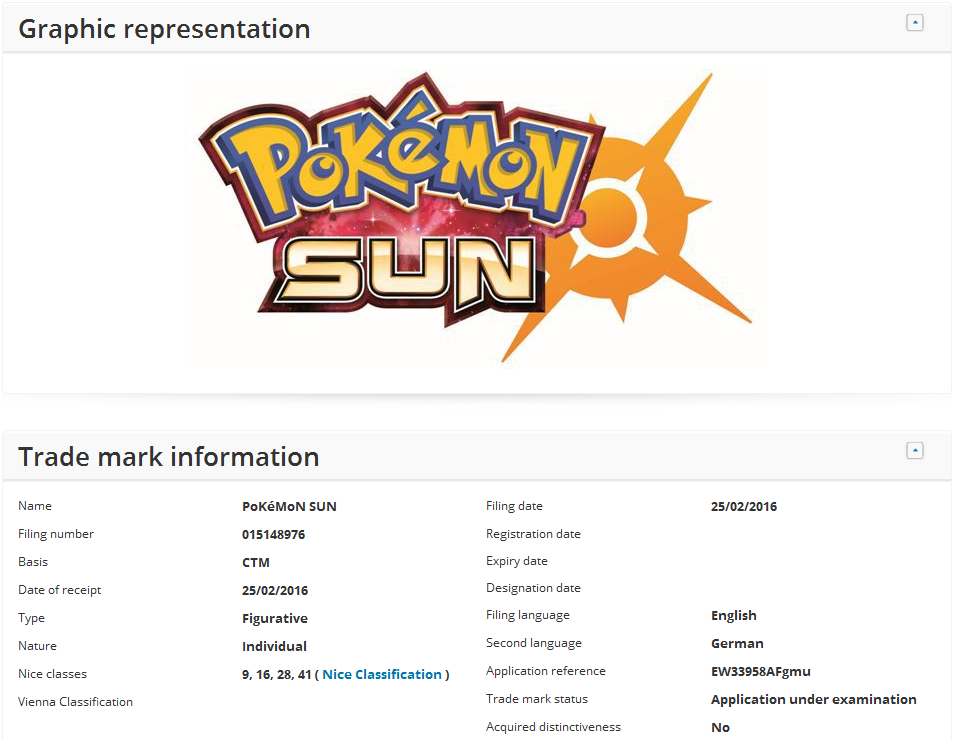This screenshot has height=740, width=955.
Task: Select the basis value CTM
Action: (x=256, y=563)
